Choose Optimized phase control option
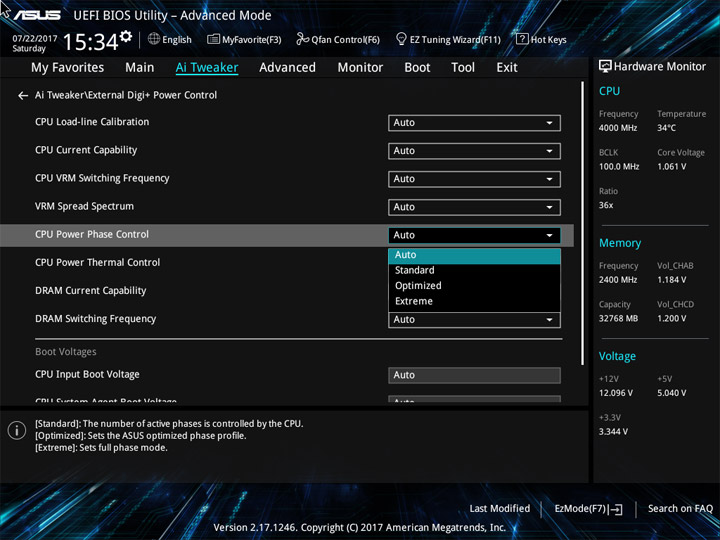The width and height of the screenshot is (720, 540). [474, 286]
